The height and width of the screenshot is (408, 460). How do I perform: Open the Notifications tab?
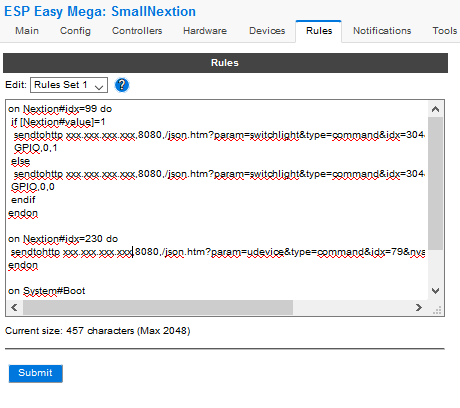point(382,31)
